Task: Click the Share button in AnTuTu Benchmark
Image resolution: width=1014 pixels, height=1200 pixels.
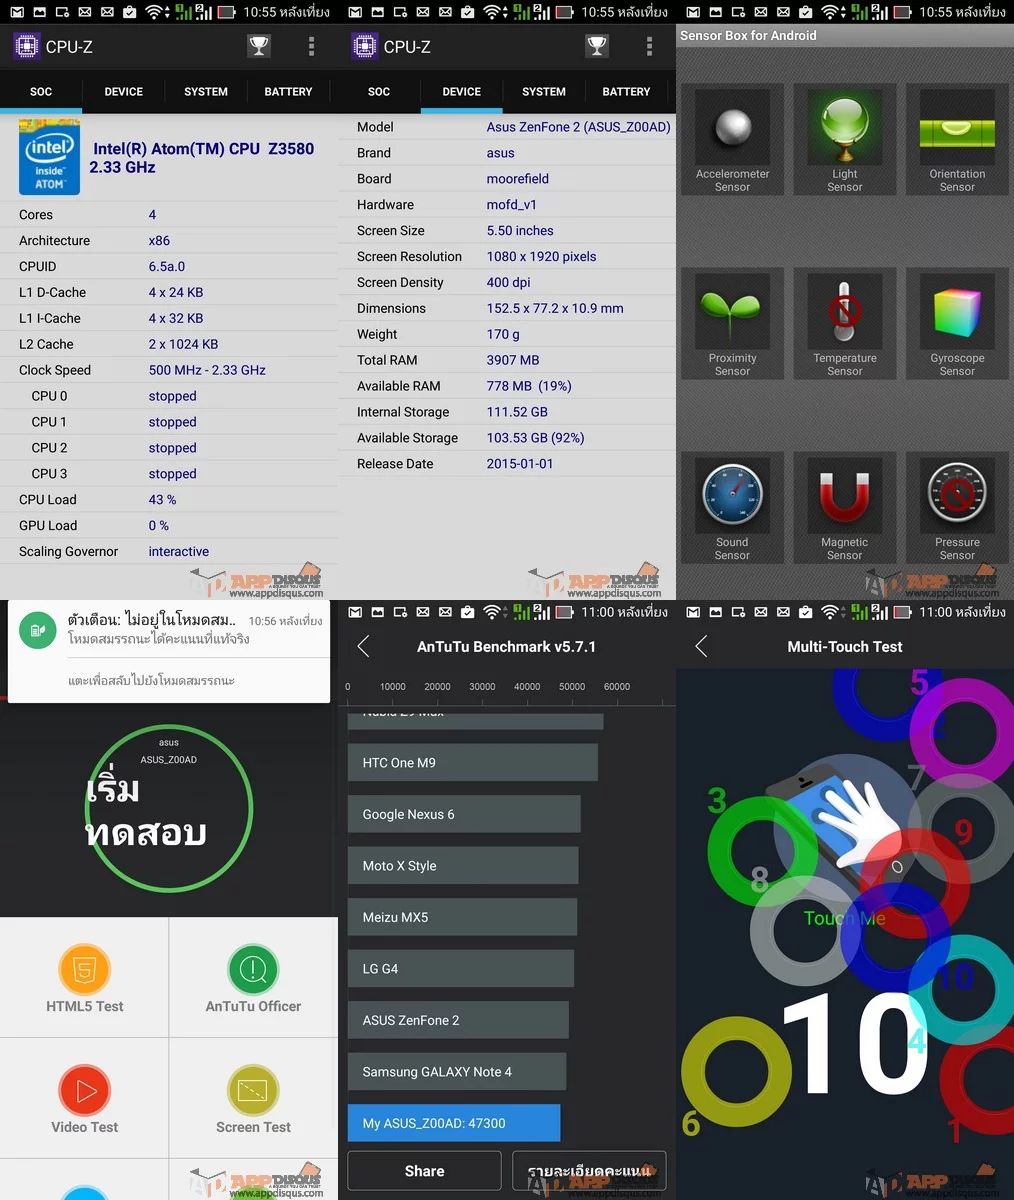Action: tap(424, 1171)
